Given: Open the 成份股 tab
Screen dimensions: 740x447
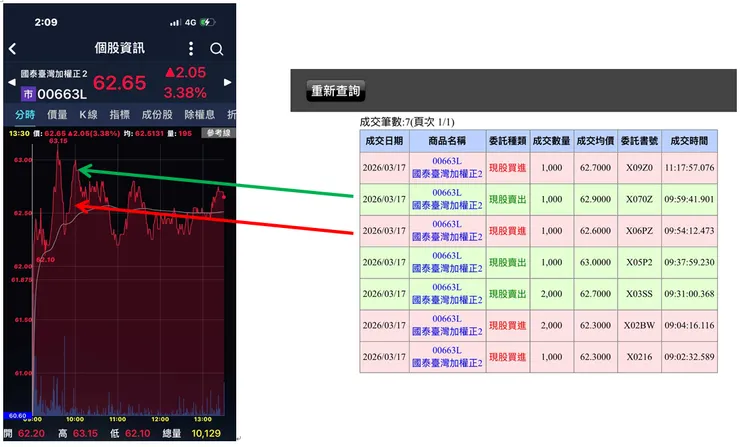Looking at the screenshot, I should pyautogui.click(x=157, y=115).
